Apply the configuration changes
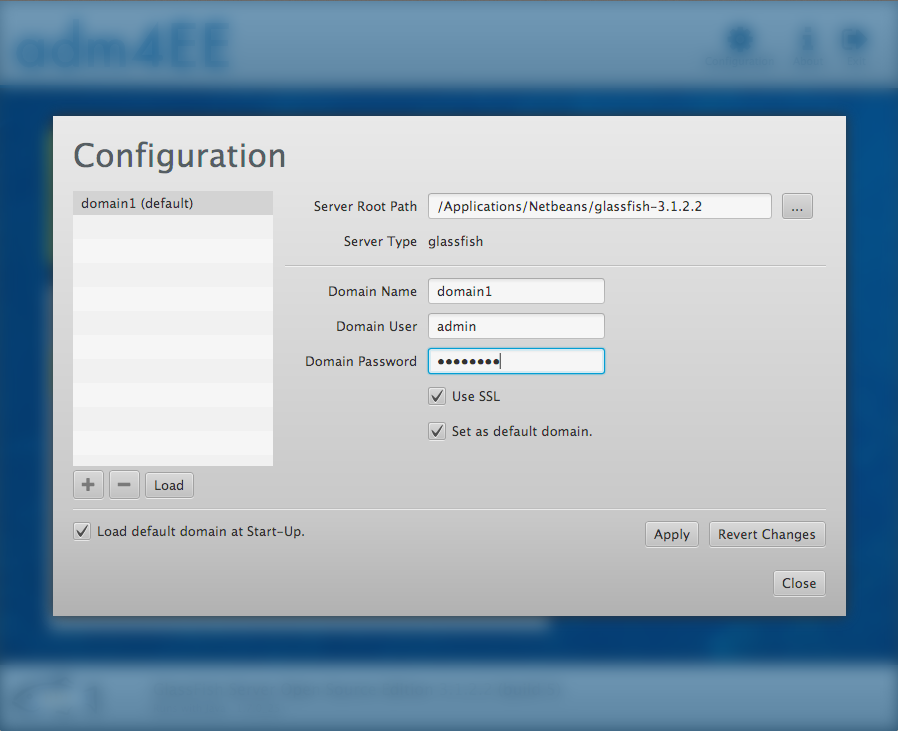The height and width of the screenshot is (731, 898). [x=671, y=534]
